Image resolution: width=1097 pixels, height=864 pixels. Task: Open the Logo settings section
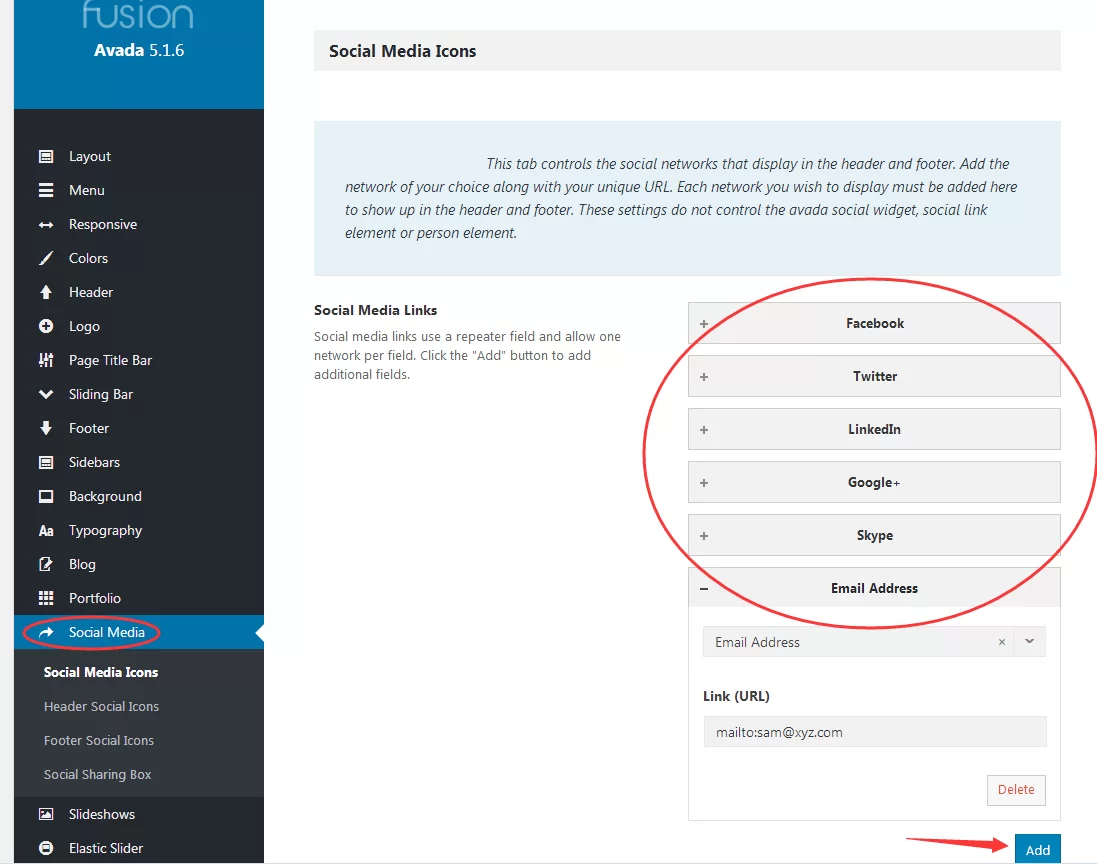click(x=139, y=326)
